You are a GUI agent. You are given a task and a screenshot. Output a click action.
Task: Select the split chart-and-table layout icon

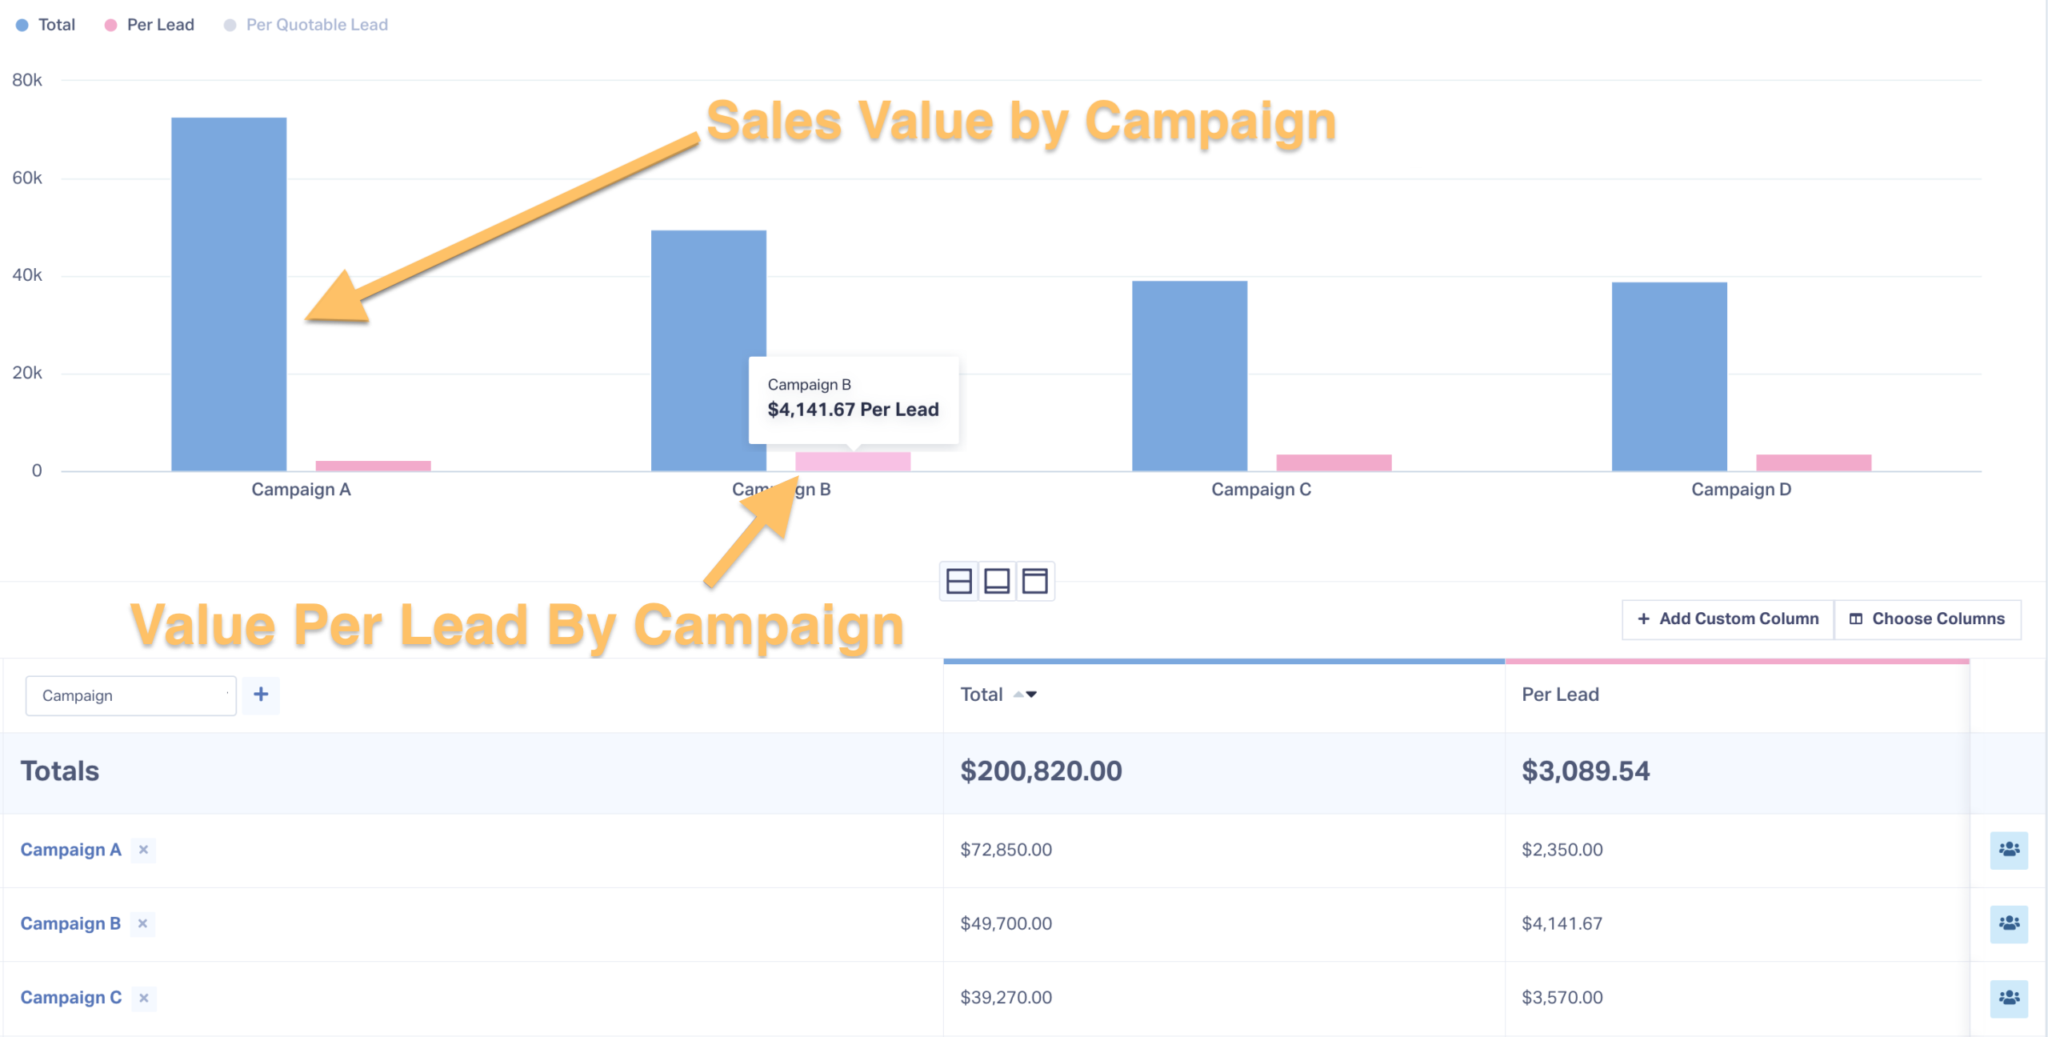tap(958, 580)
